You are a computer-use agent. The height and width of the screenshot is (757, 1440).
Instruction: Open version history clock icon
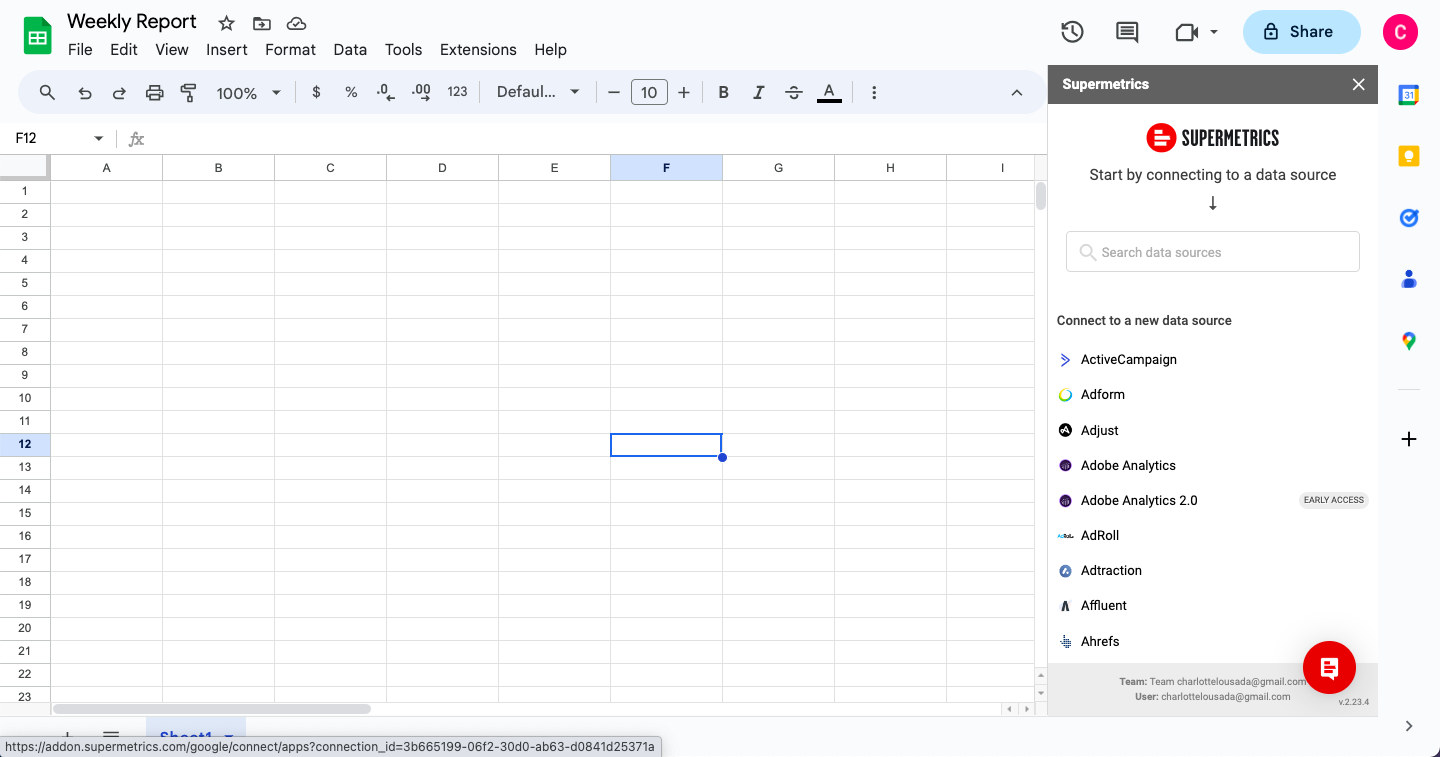click(1072, 32)
